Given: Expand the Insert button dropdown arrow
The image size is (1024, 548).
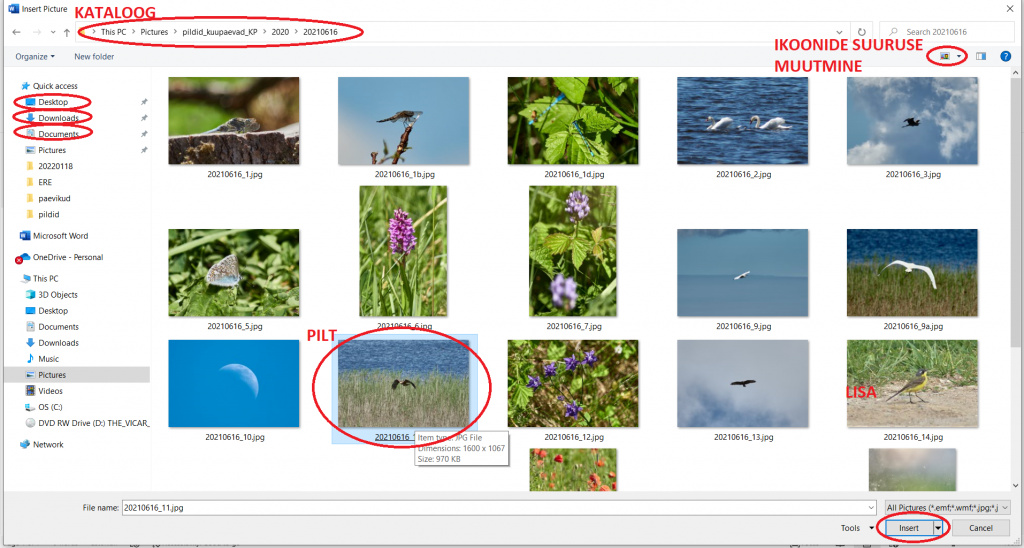Looking at the screenshot, I should (938, 528).
